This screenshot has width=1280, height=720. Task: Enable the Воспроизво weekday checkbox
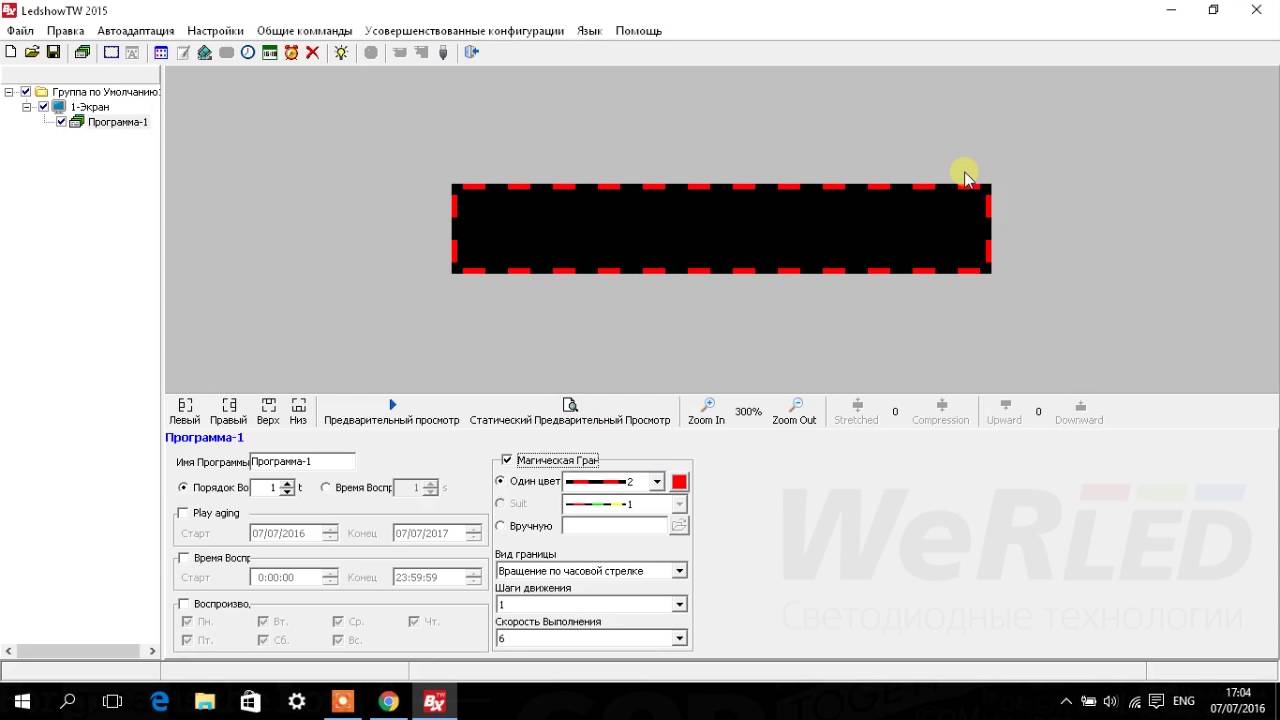pos(183,604)
